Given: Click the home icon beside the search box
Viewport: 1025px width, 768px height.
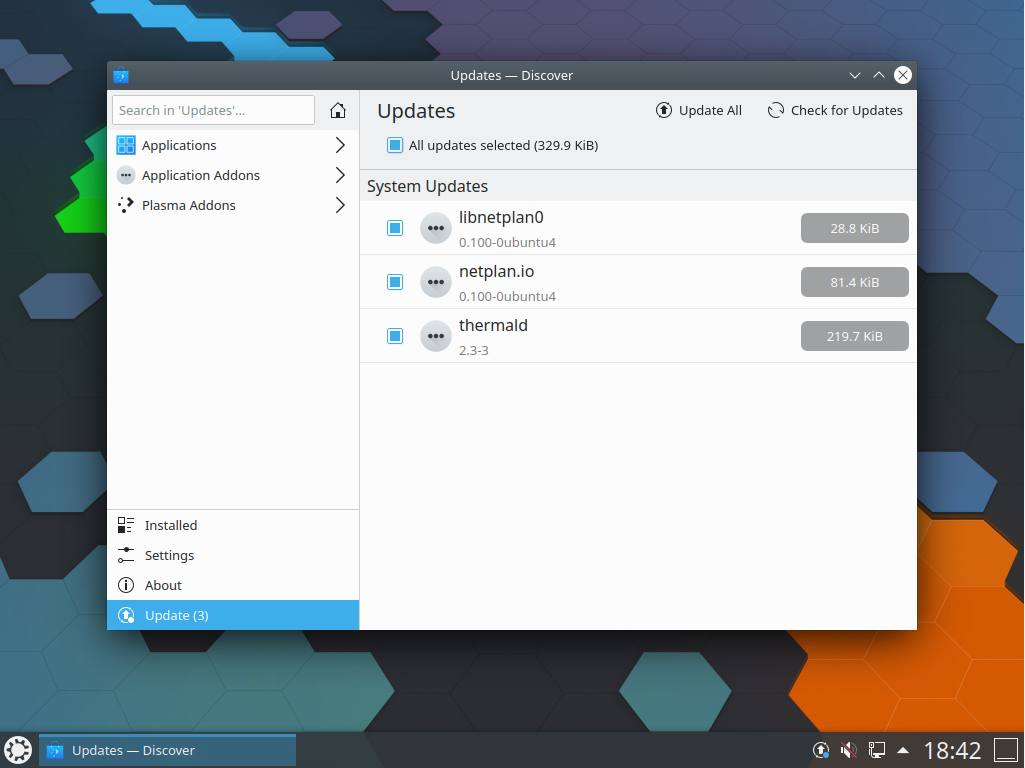Looking at the screenshot, I should (337, 110).
